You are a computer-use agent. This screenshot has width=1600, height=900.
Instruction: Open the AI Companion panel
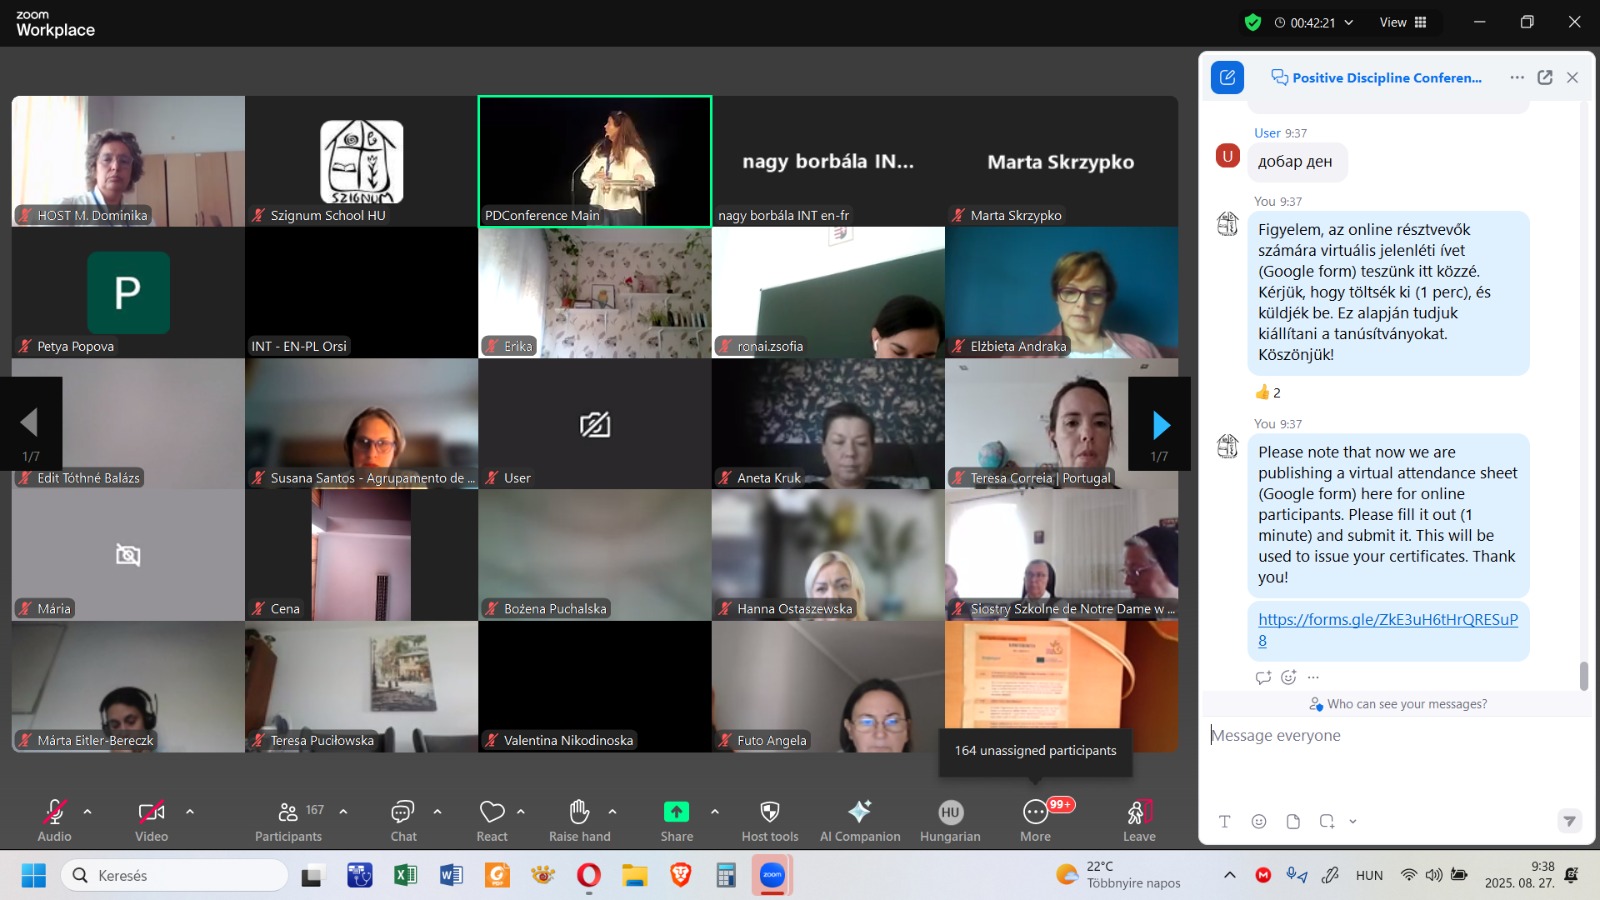coord(859,812)
